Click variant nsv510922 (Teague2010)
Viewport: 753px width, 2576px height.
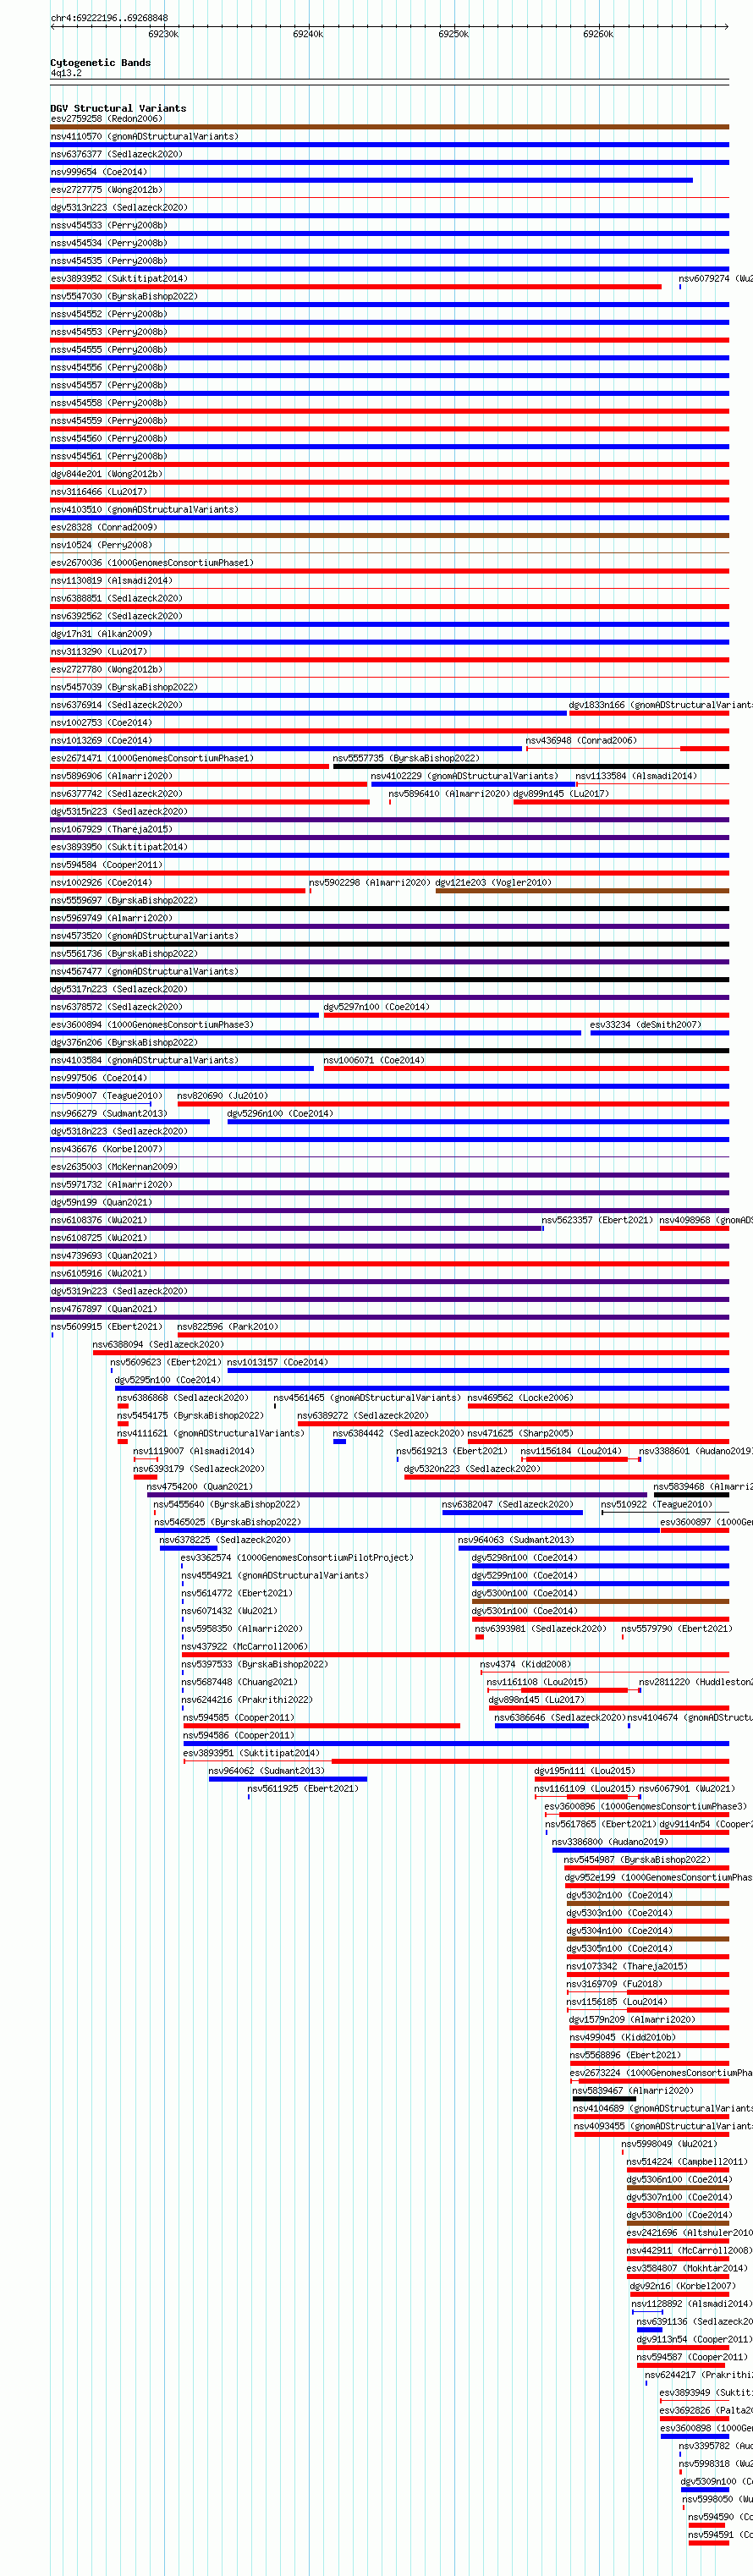pos(656,1505)
